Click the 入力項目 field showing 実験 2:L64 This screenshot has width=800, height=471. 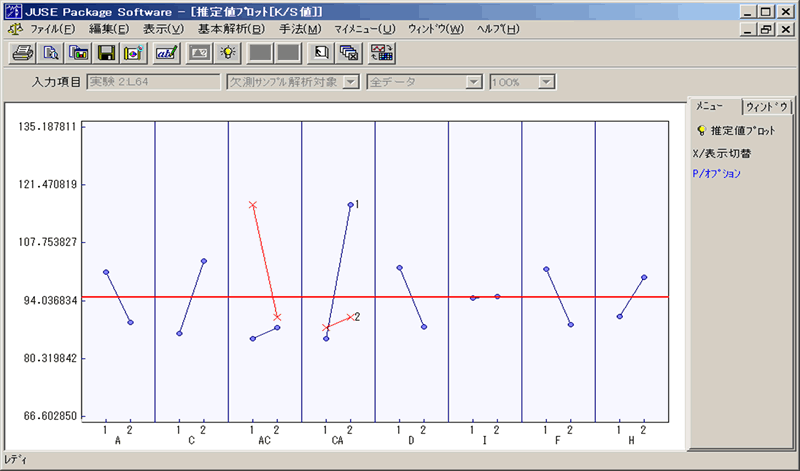(154, 82)
